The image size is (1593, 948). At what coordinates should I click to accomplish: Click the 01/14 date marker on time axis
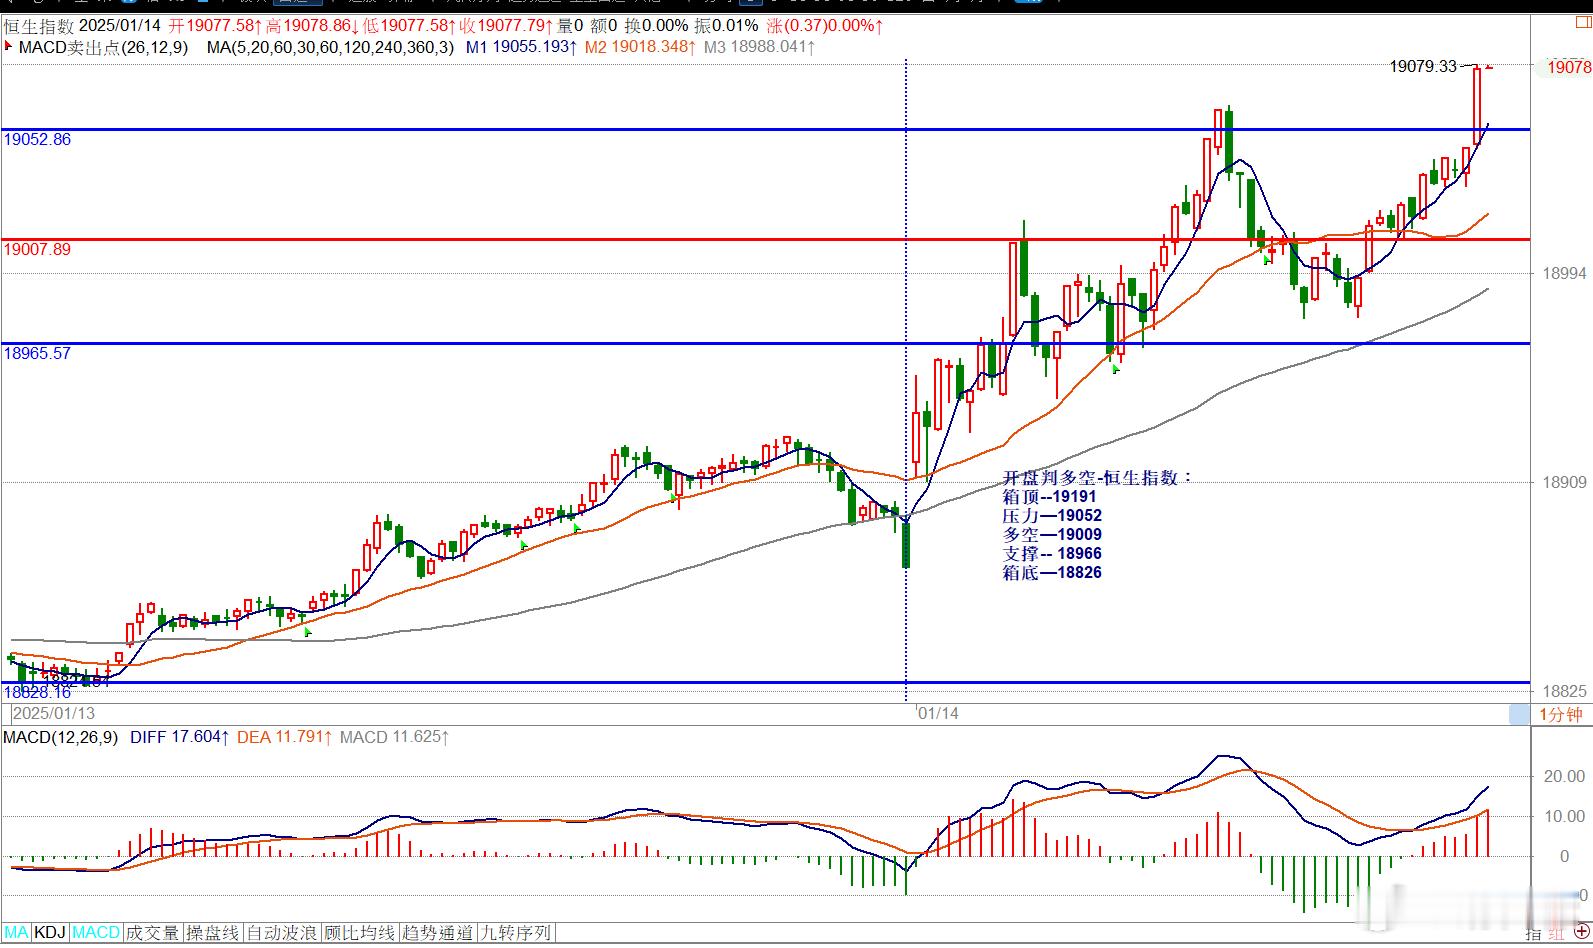[x=938, y=713]
